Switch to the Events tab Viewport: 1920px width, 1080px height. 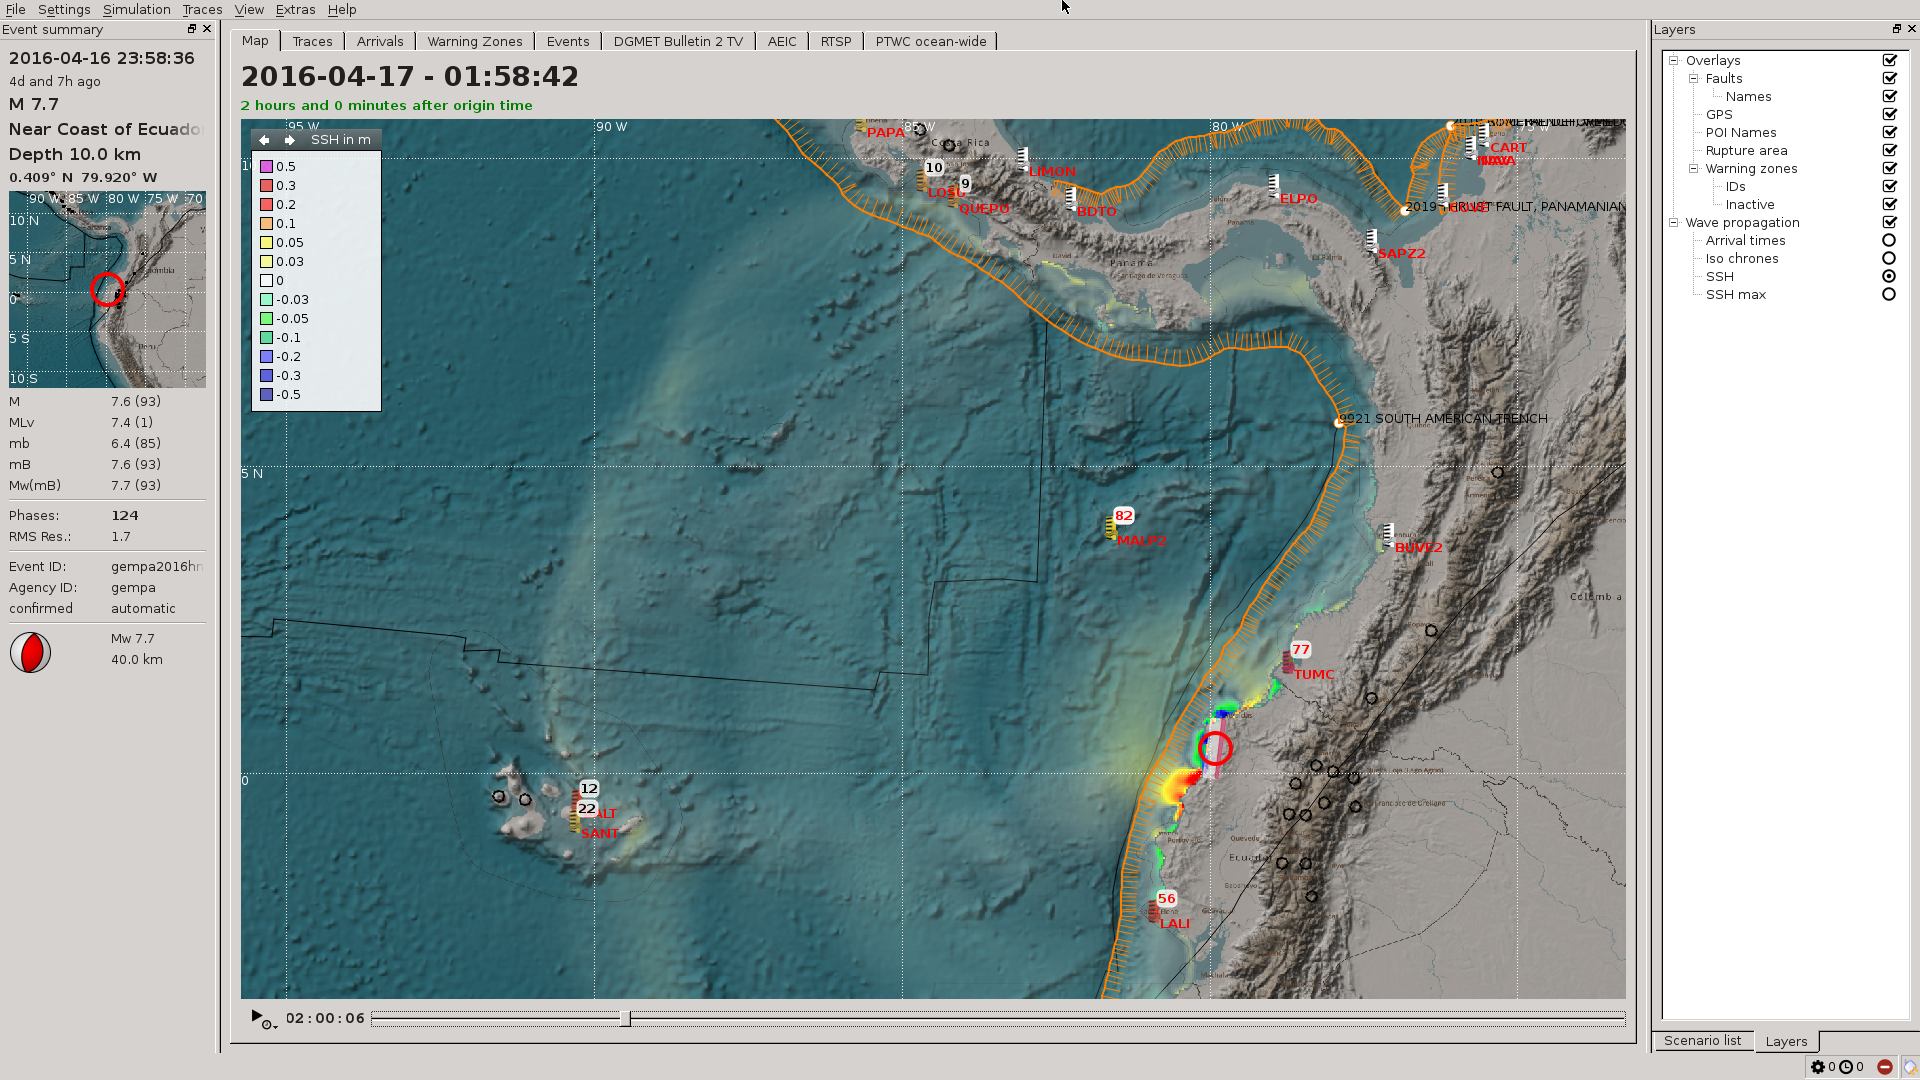coord(568,41)
